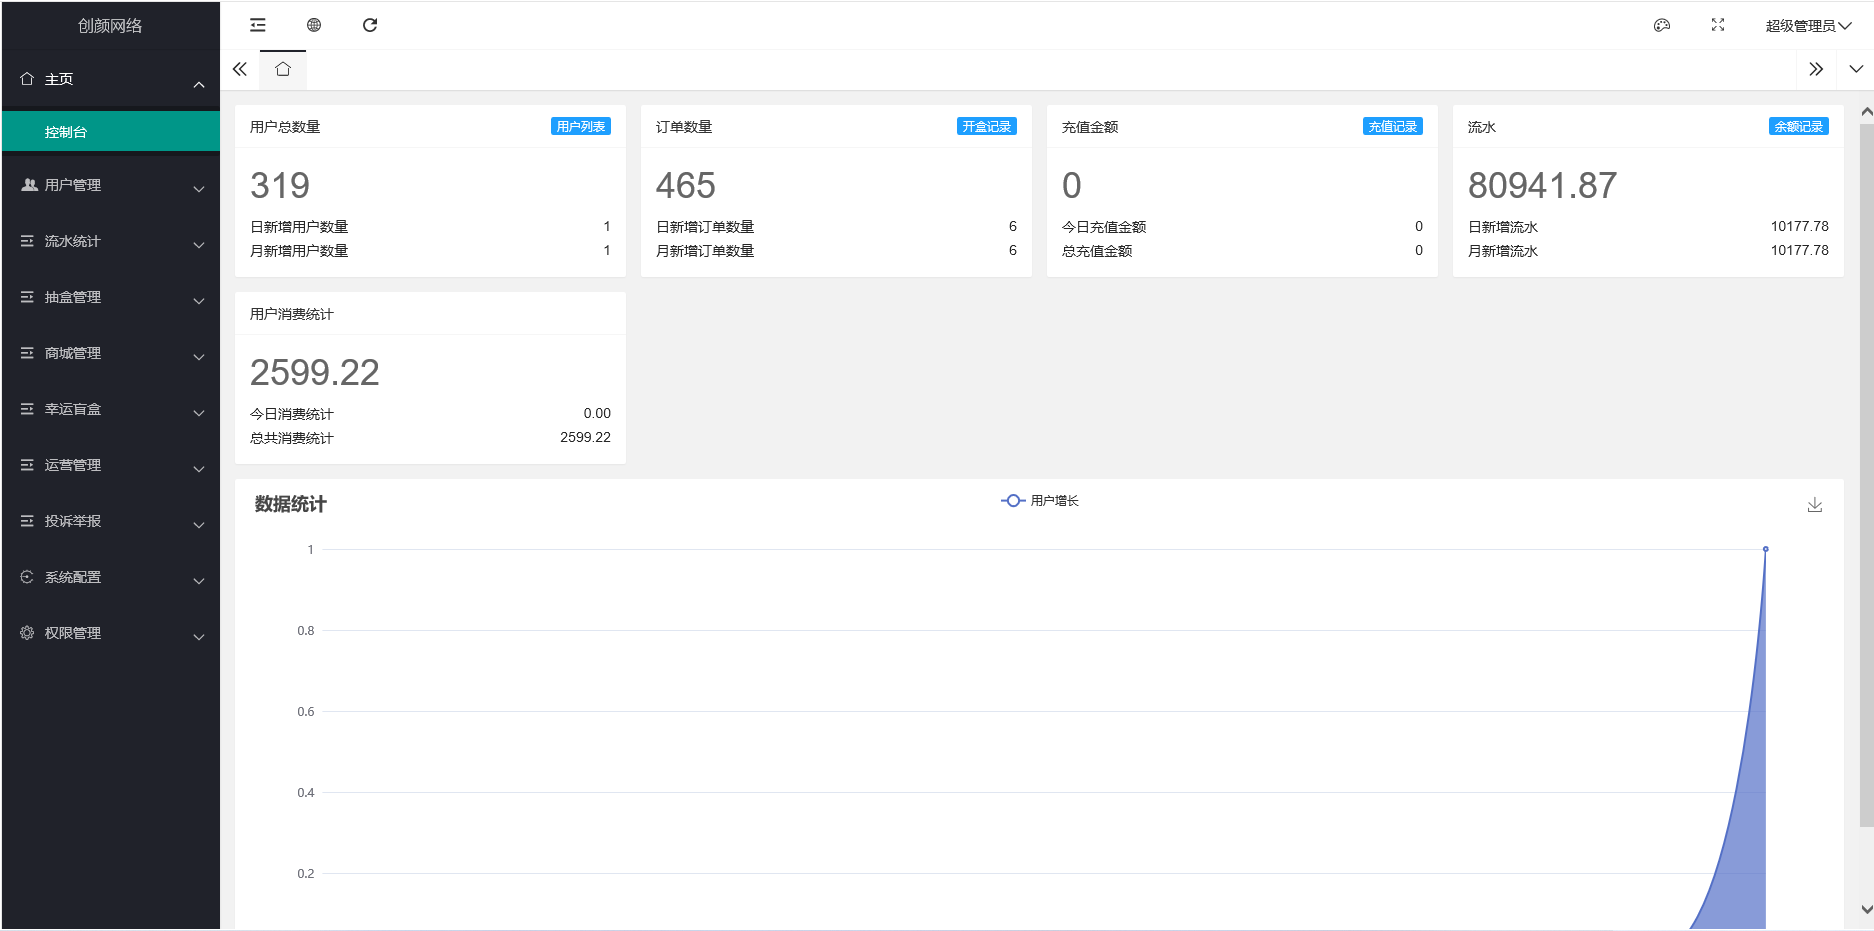Expand the 用户管理 sidebar menu
The height and width of the screenshot is (931, 1874).
click(110, 186)
